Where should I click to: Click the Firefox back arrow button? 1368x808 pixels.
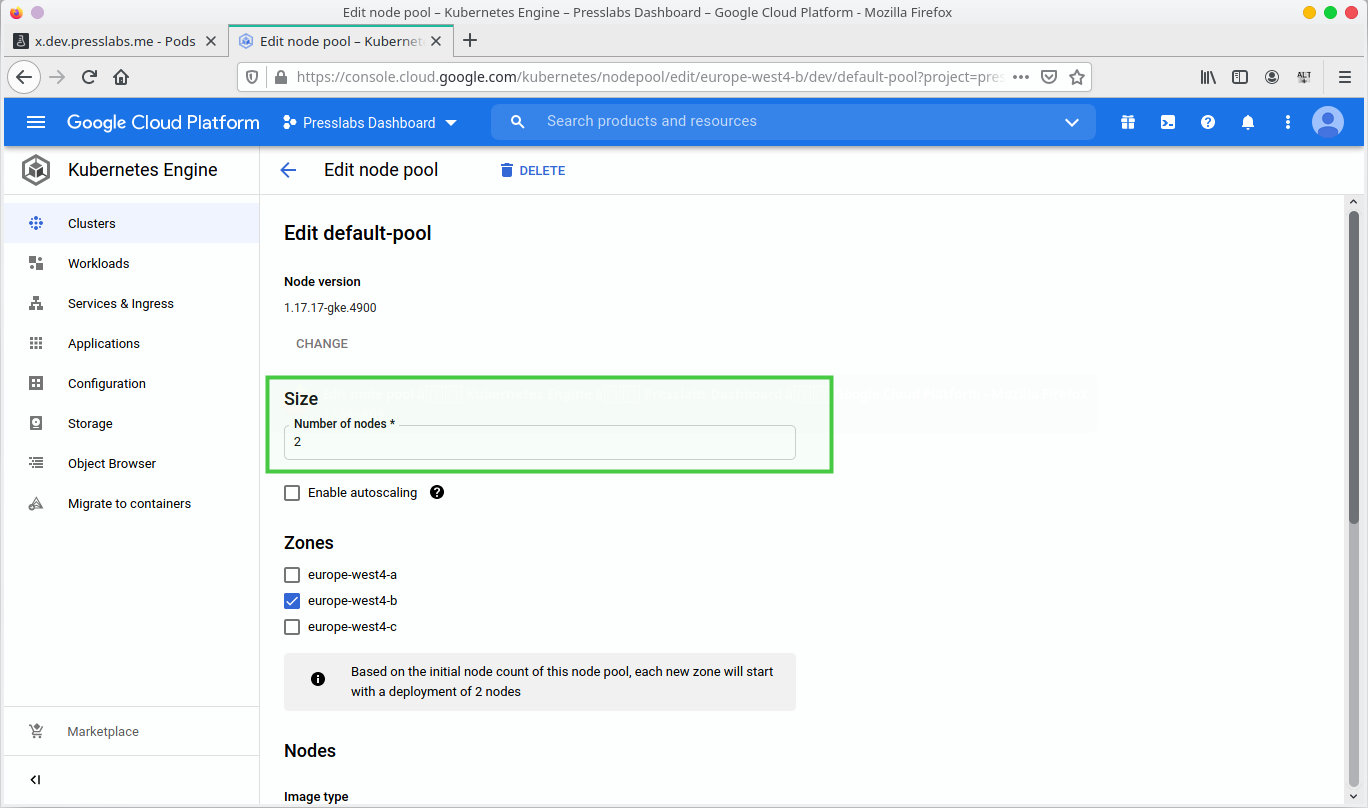pos(24,77)
